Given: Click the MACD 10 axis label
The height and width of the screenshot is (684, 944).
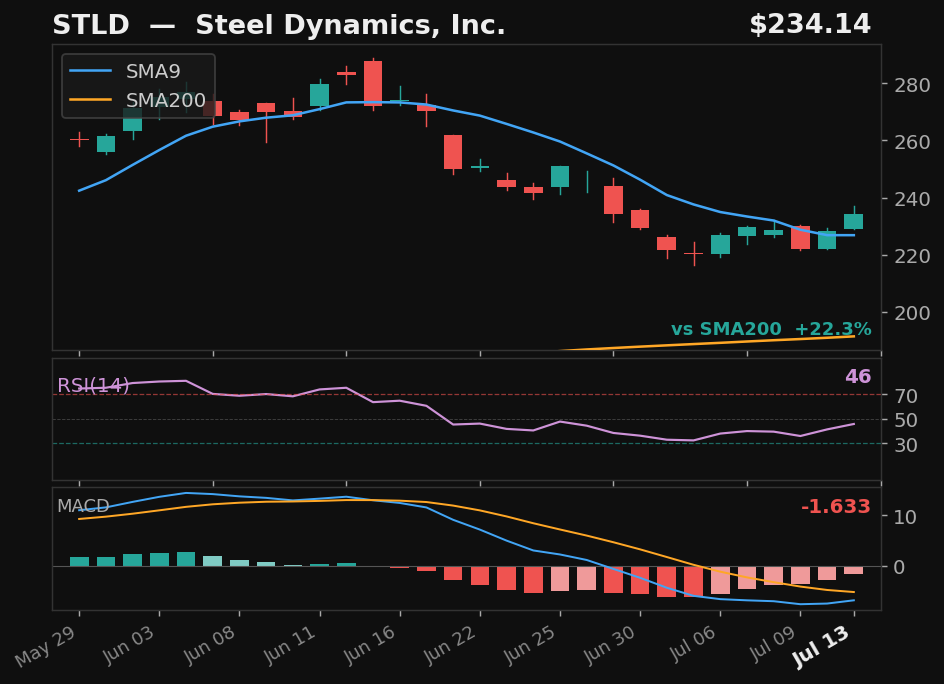Looking at the screenshot, I should [905, 517].
